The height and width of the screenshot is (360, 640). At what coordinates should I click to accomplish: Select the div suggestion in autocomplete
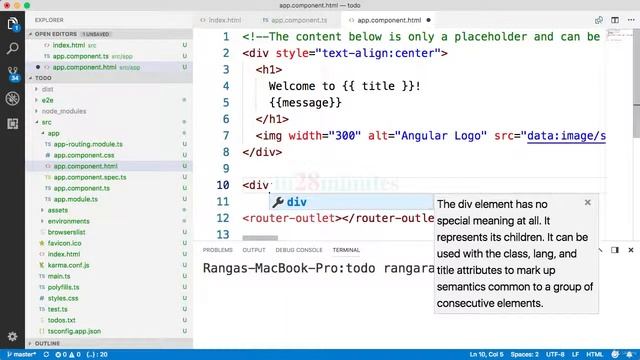click(x=351, y=202)
